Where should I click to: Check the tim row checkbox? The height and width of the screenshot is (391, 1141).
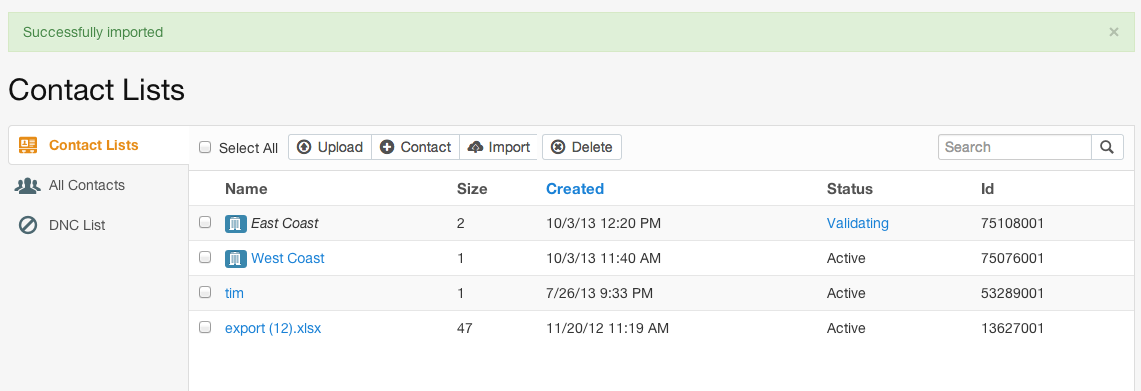205,292
